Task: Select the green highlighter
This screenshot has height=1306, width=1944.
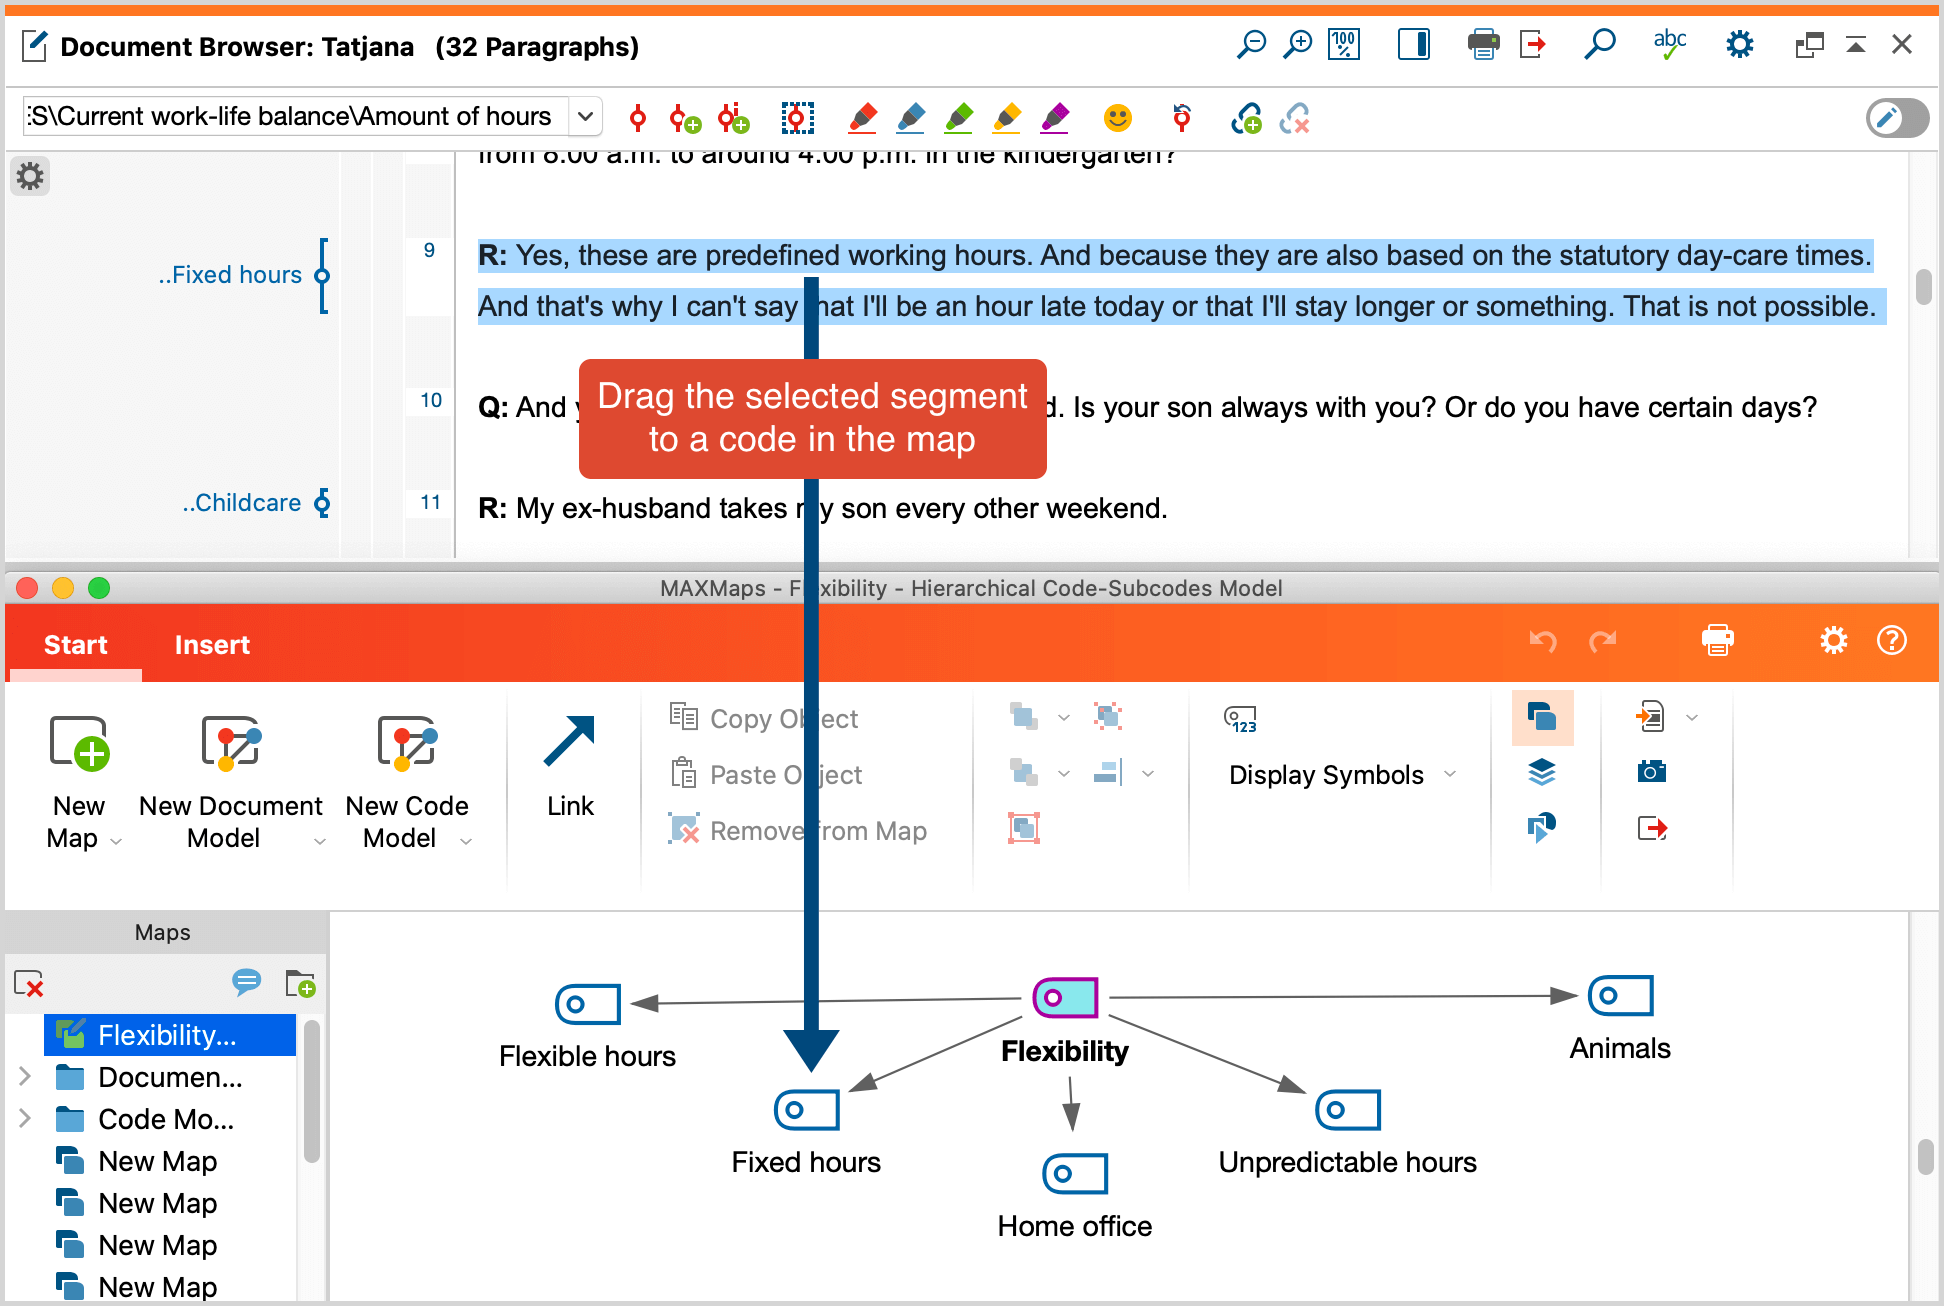Action: [959, 119]
